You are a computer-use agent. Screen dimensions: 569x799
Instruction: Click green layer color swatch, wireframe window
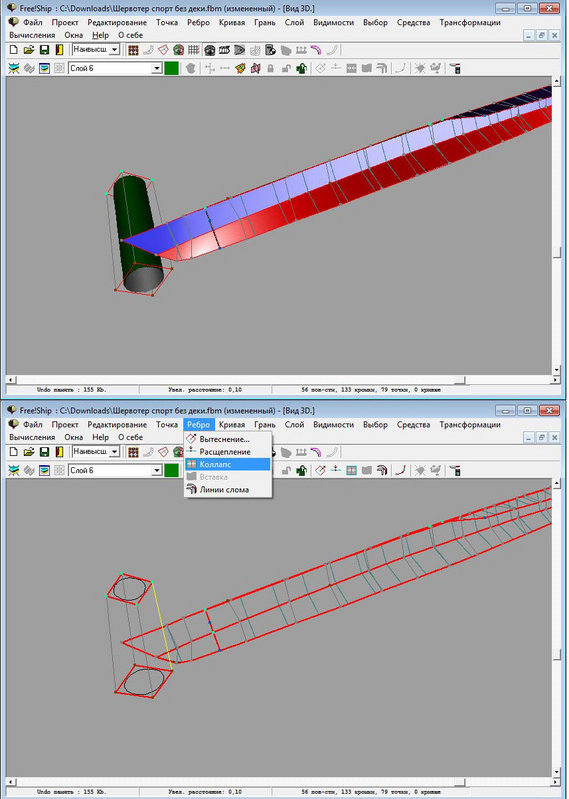click(172, 470)
